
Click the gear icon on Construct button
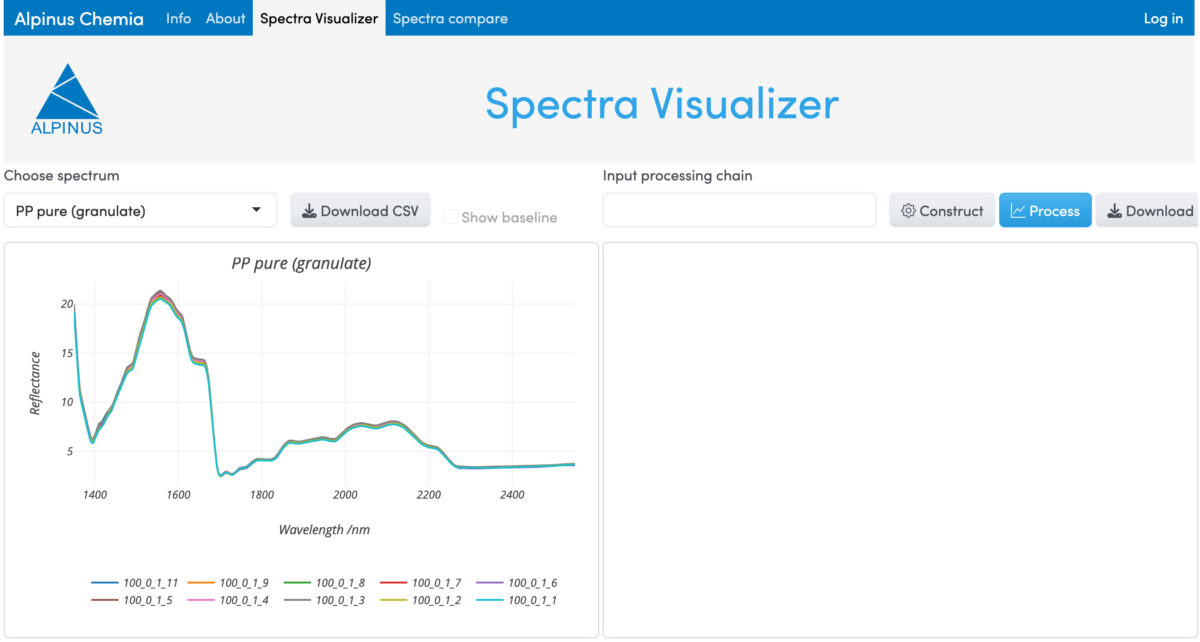click(908, 211)
